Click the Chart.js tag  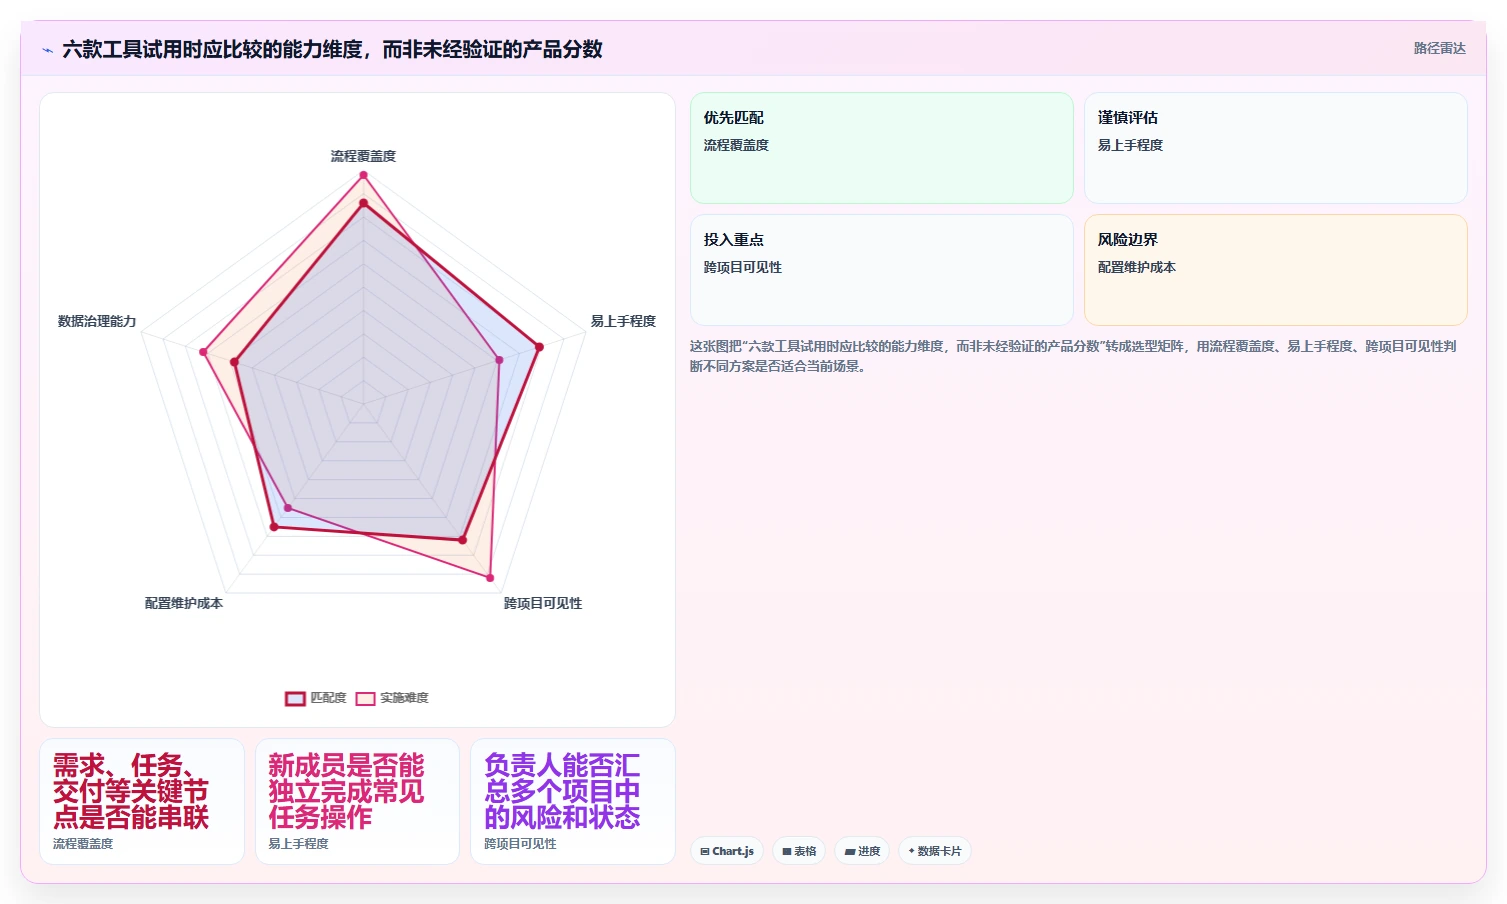coord(727,851)
